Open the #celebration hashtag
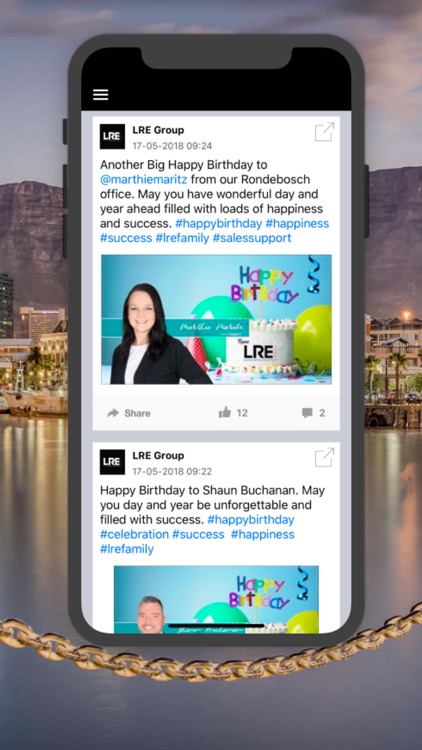 [x=134, y=534]
